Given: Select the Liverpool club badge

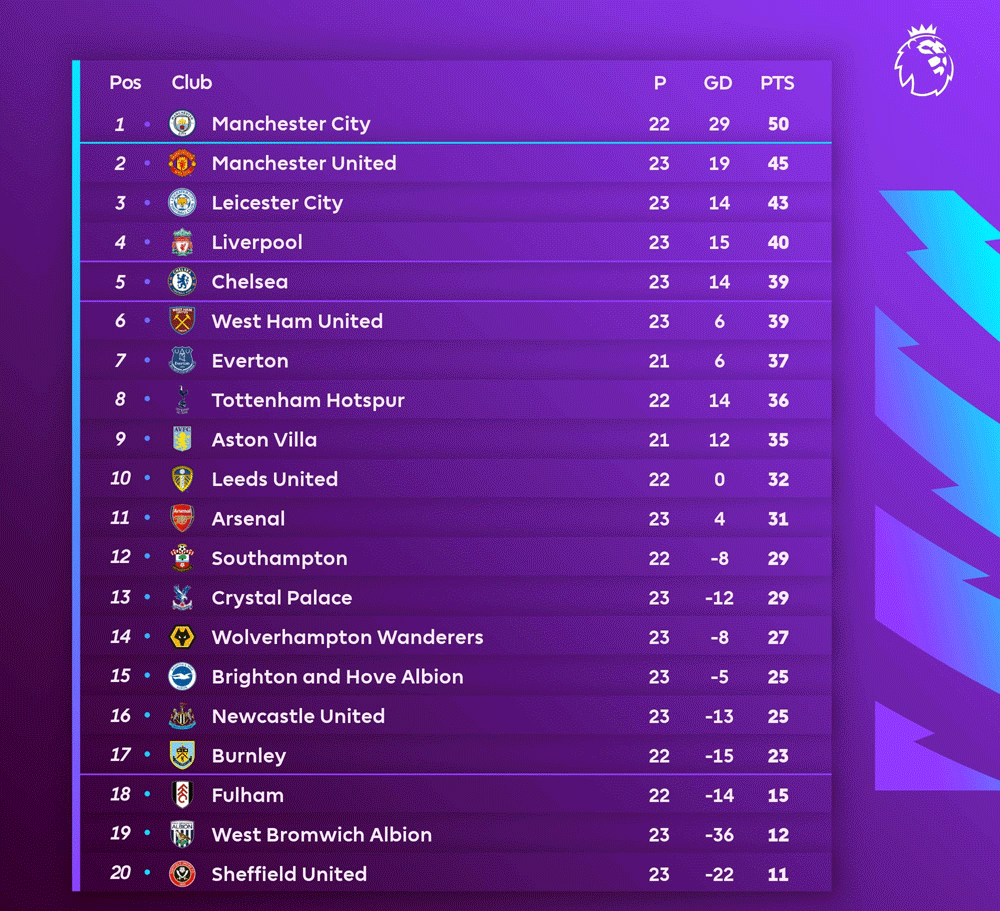Looking at the screenshot, I should (x=182, y=242).
